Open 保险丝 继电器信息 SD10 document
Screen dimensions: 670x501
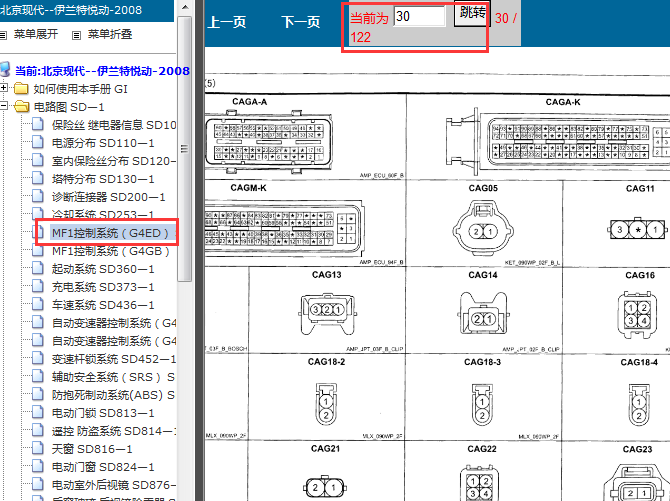[114, 125]
